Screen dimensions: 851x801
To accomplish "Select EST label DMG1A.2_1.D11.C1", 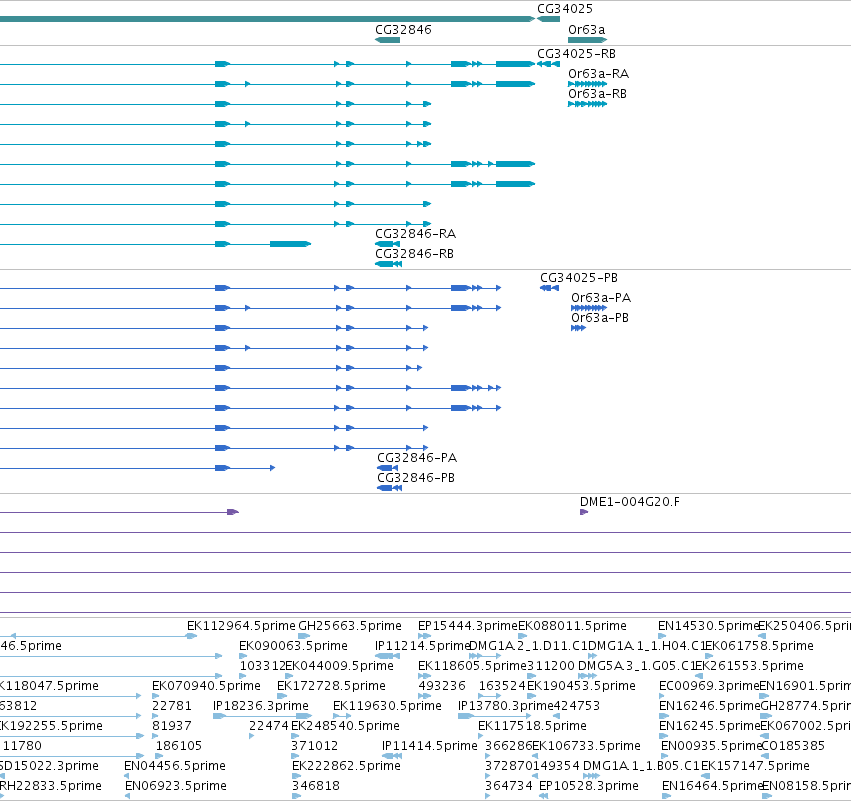I will [529, 646].
